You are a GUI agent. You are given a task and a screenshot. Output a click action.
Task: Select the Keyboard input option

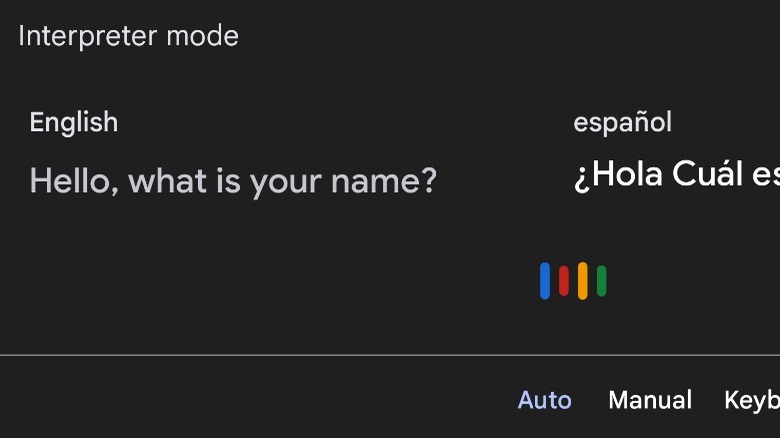point(752,400)
